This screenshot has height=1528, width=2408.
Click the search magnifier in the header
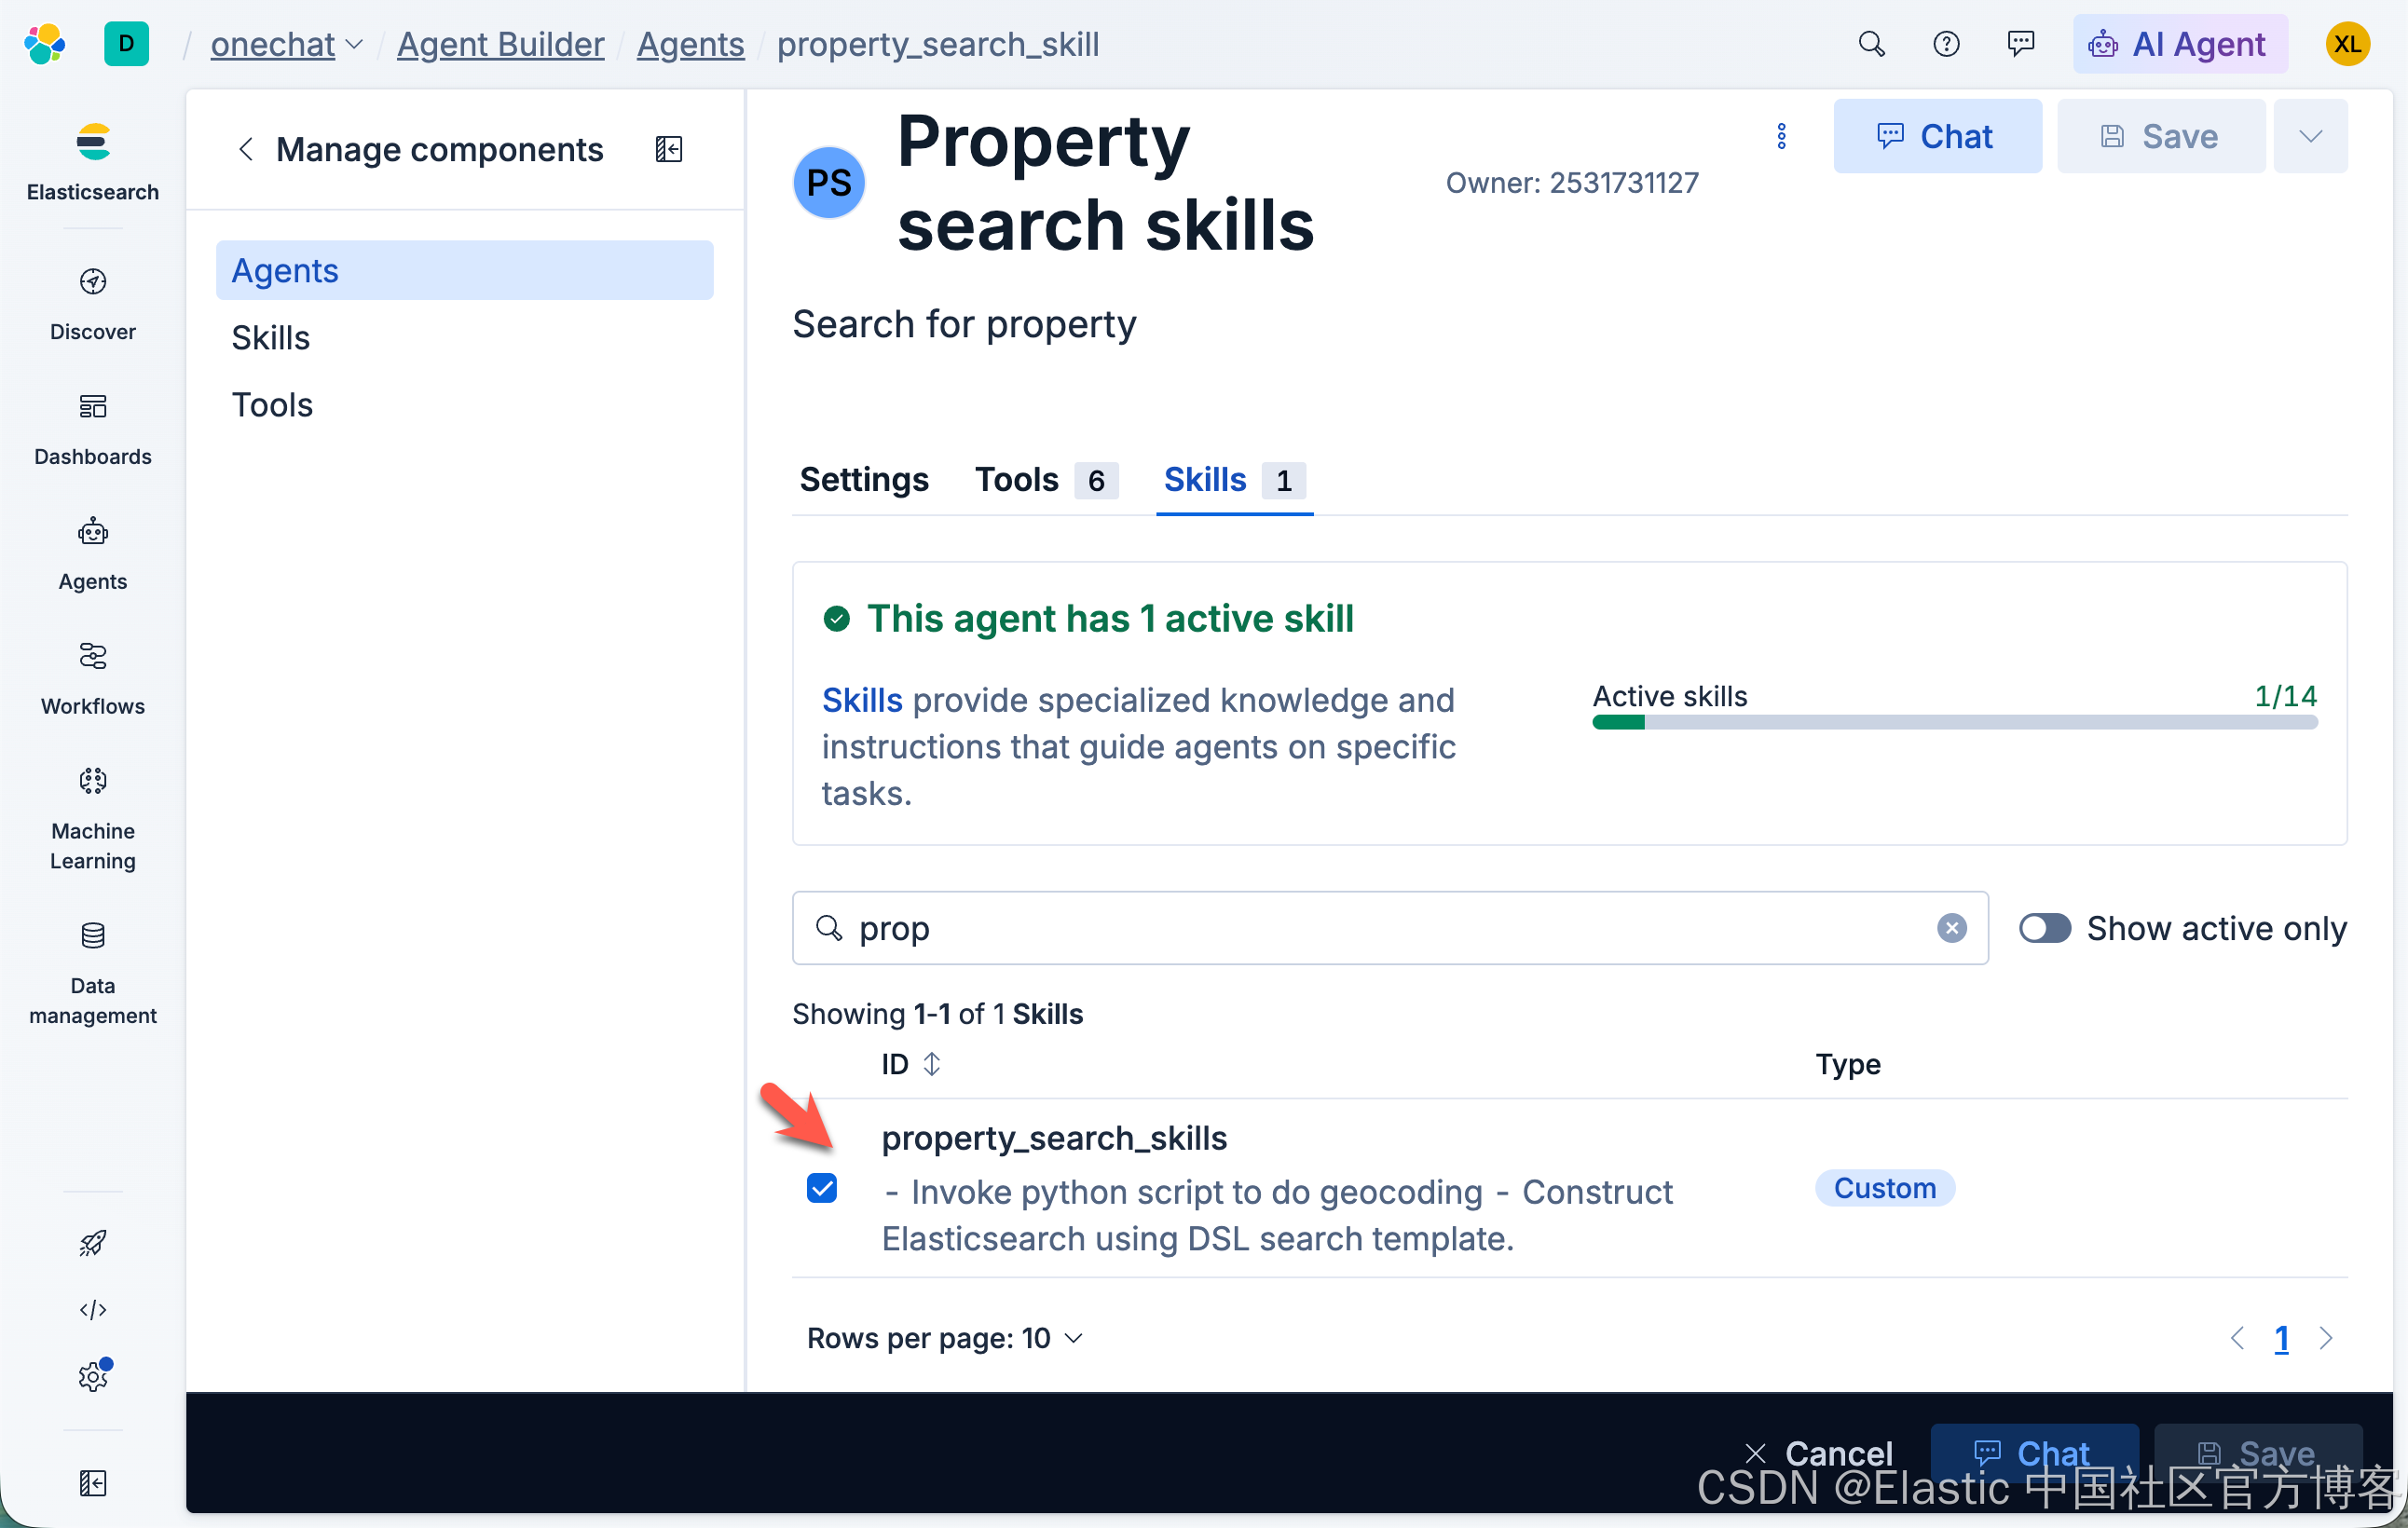1871,44
